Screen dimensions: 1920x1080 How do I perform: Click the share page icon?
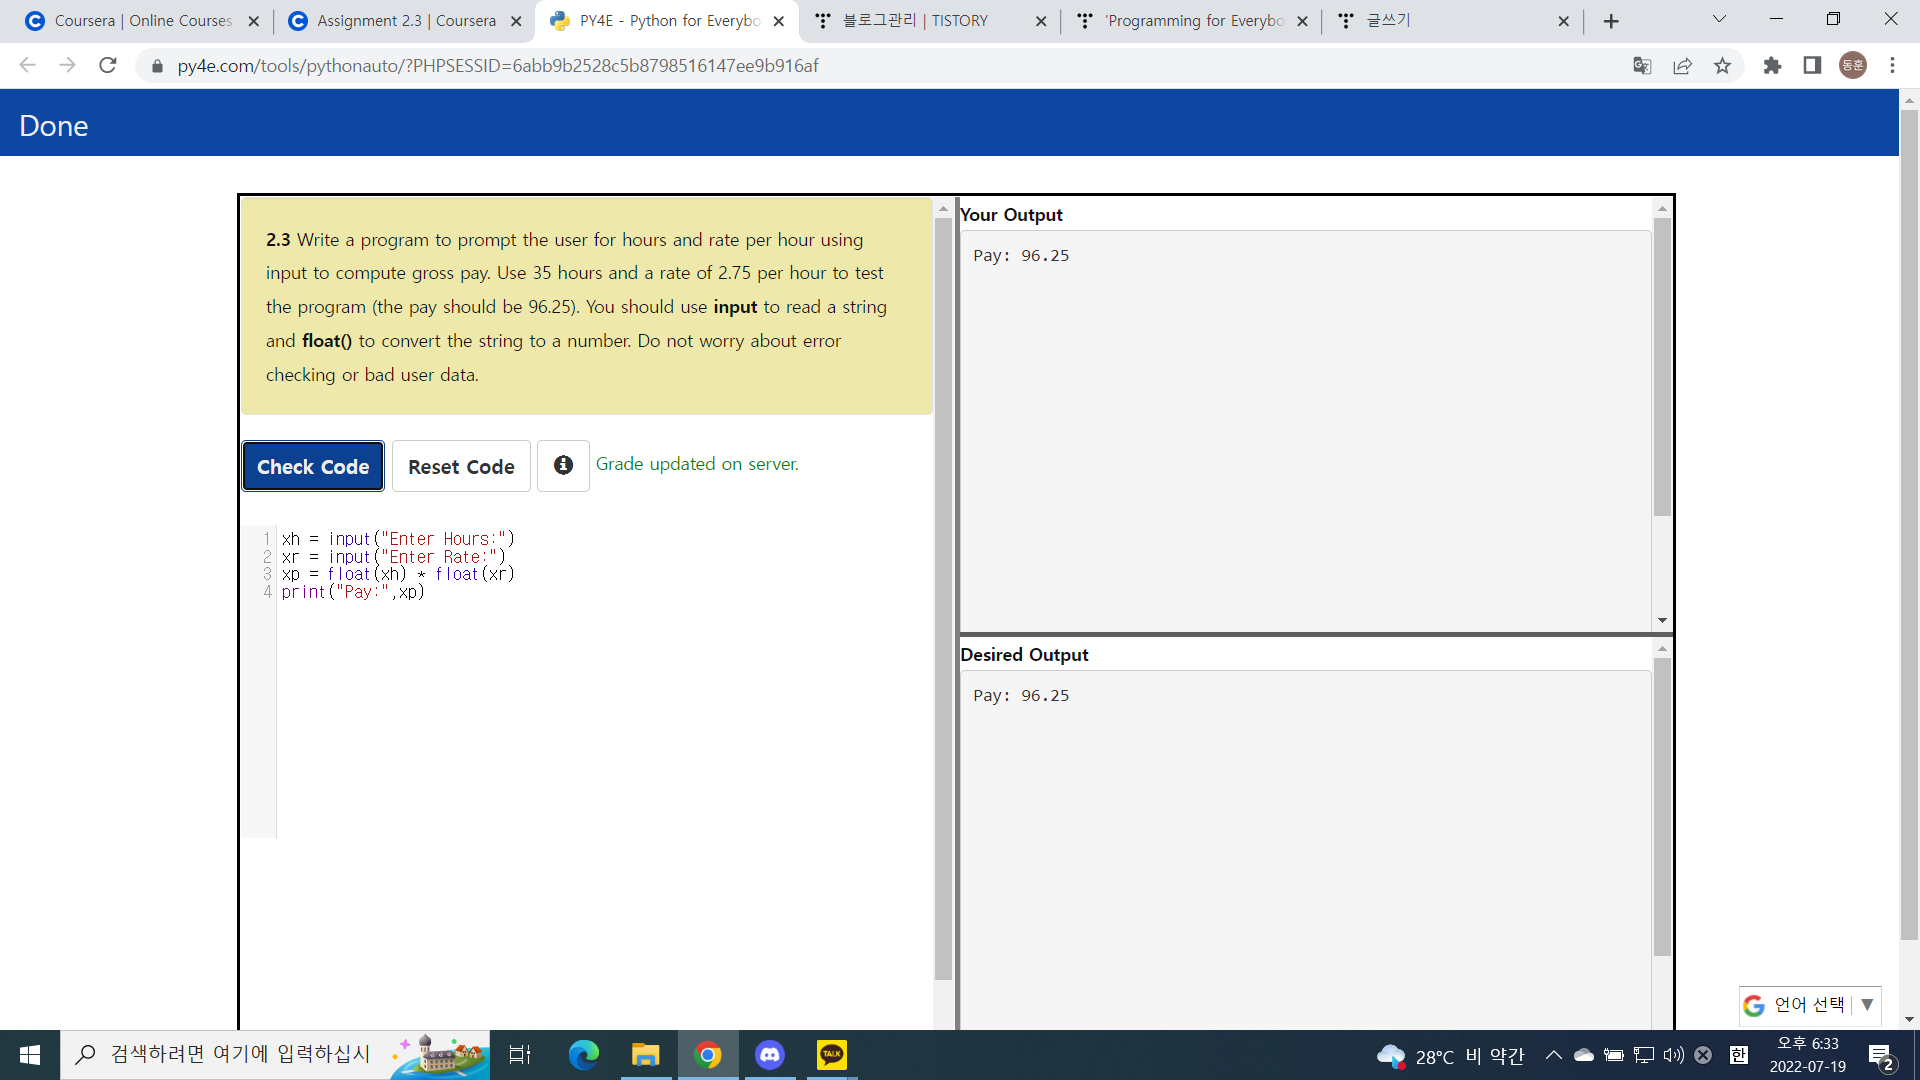point(1682,66)
